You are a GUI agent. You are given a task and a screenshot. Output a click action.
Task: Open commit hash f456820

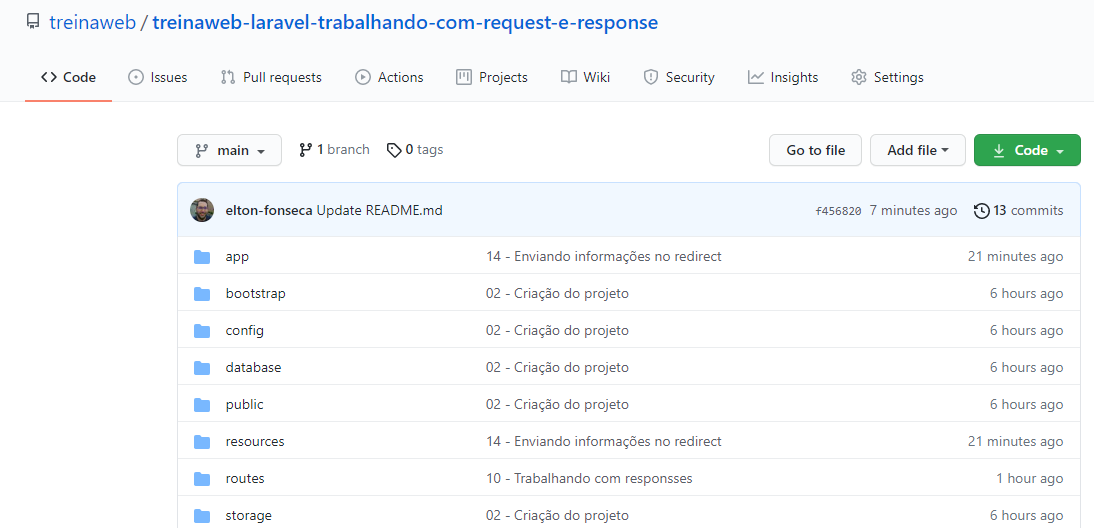click(838, 211)
